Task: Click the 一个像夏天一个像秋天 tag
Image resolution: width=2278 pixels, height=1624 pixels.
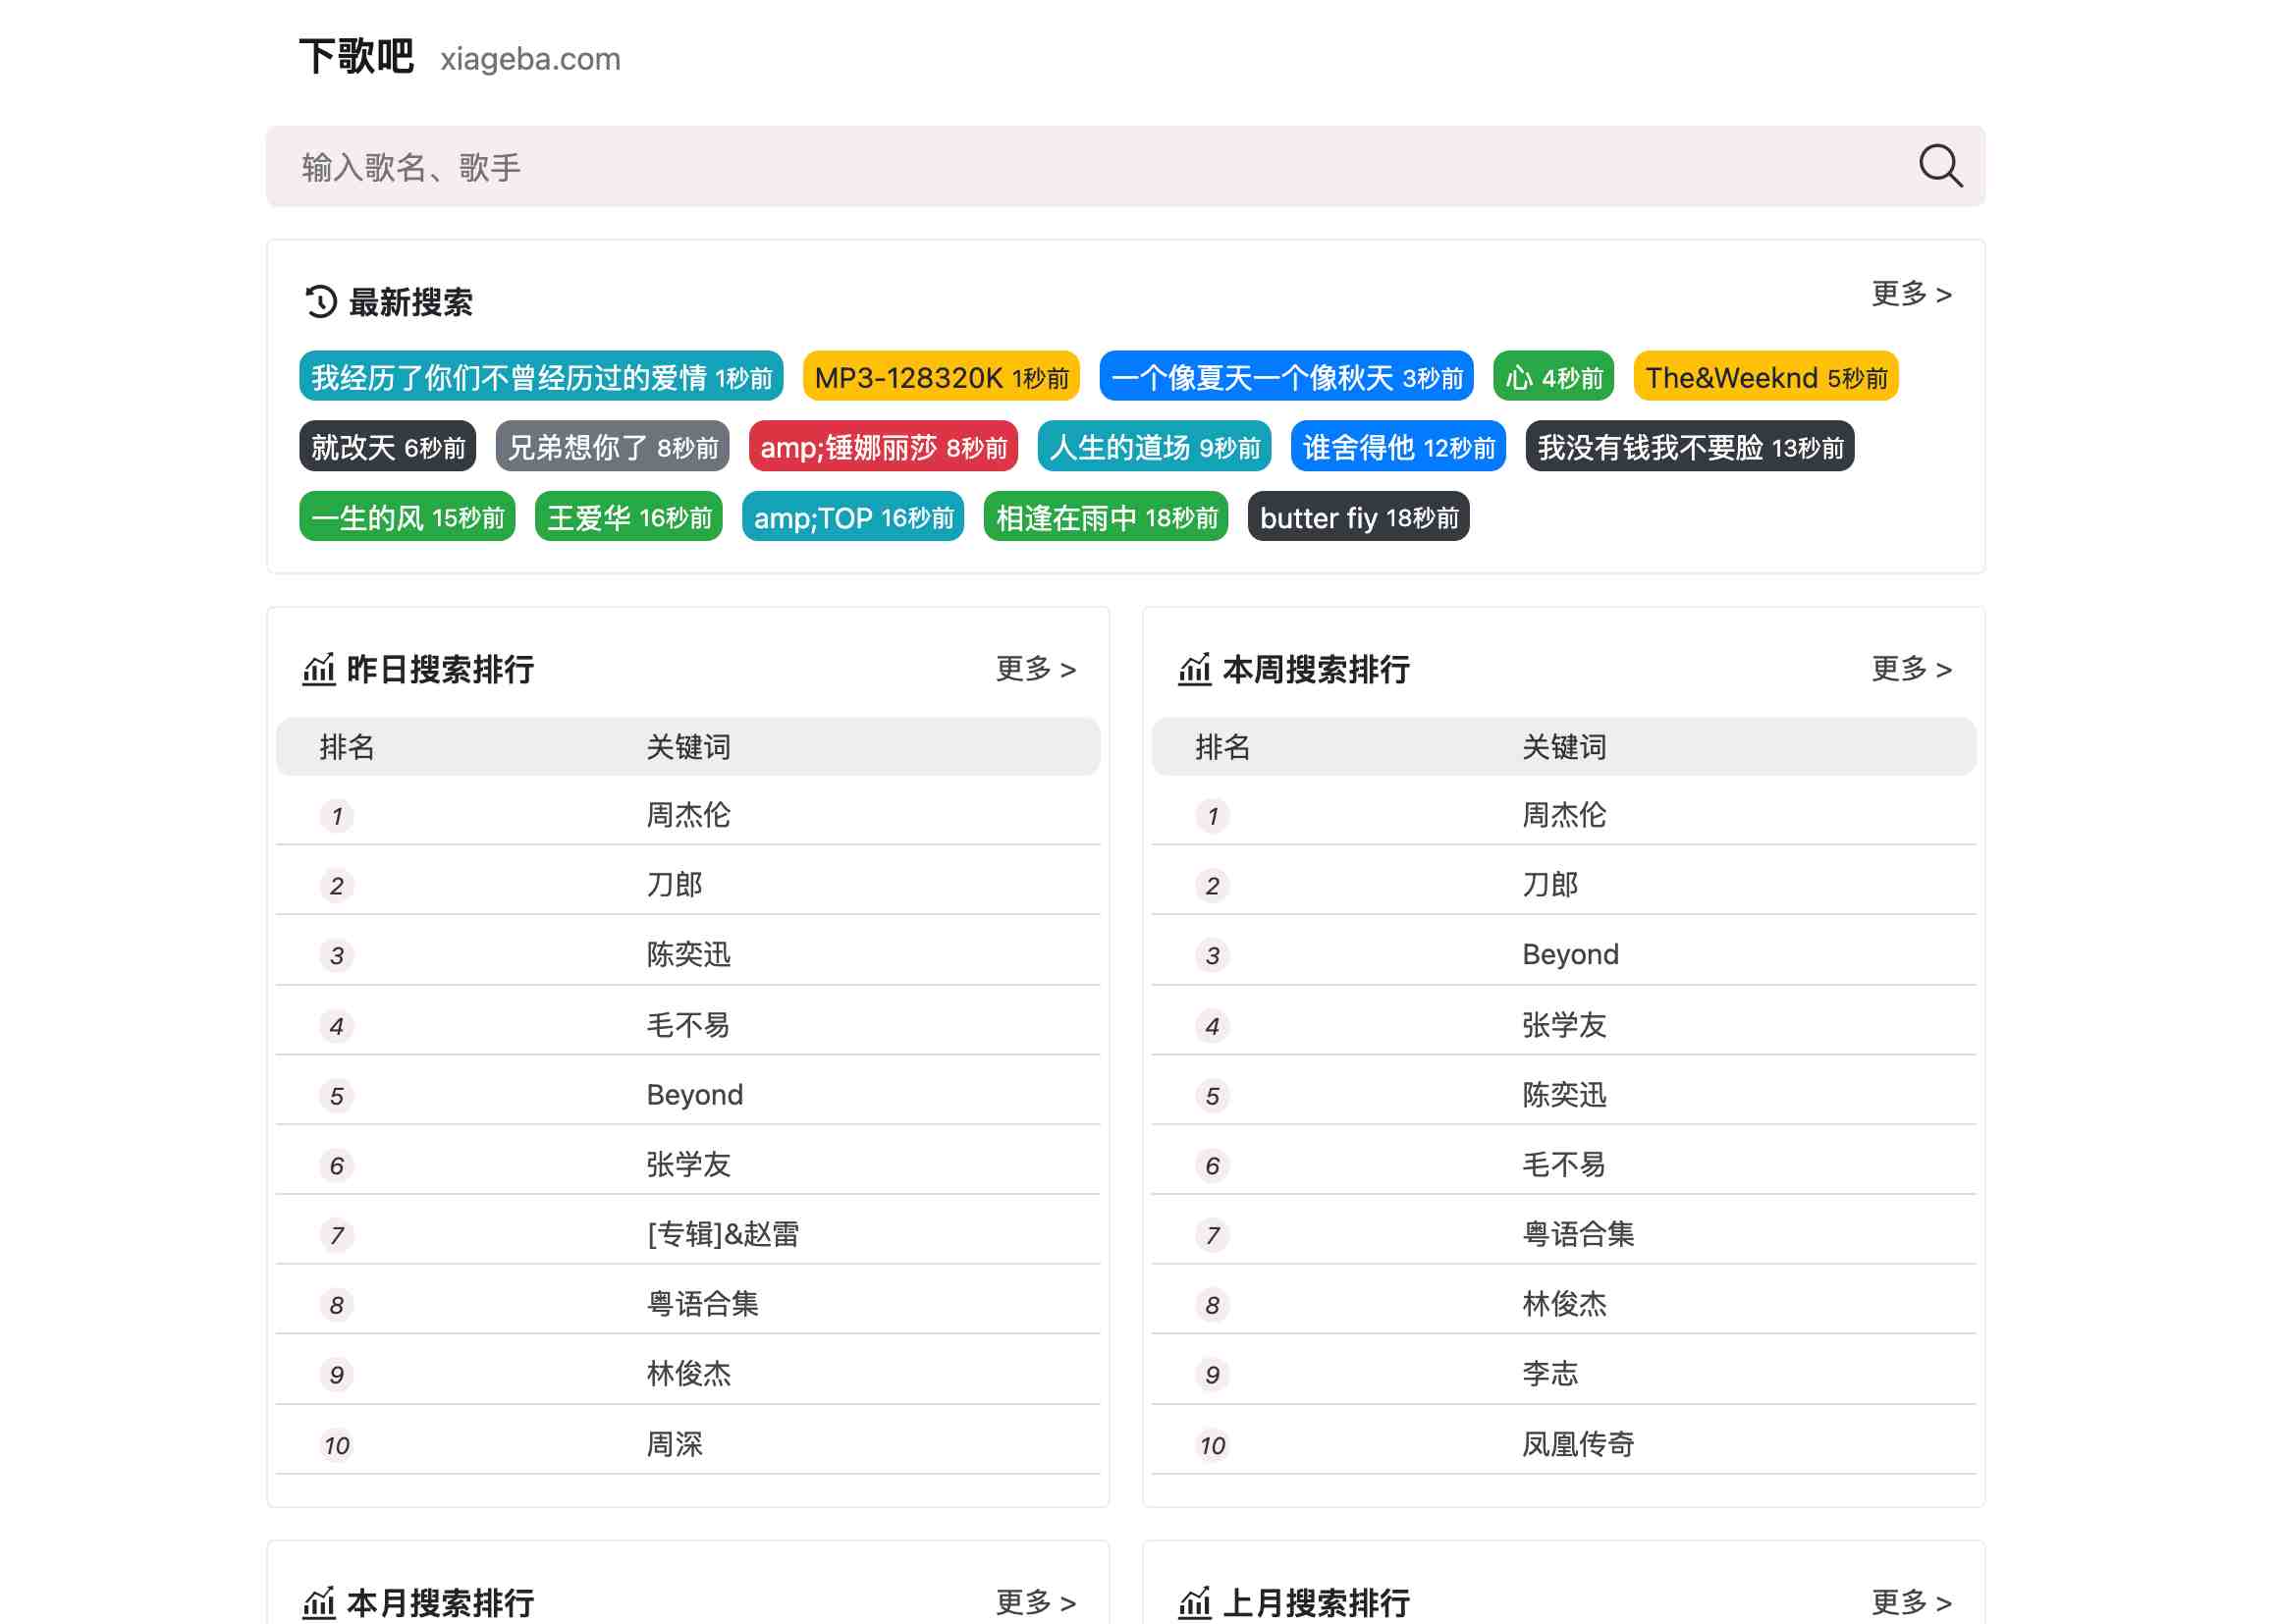Action: coord(1286,377)
